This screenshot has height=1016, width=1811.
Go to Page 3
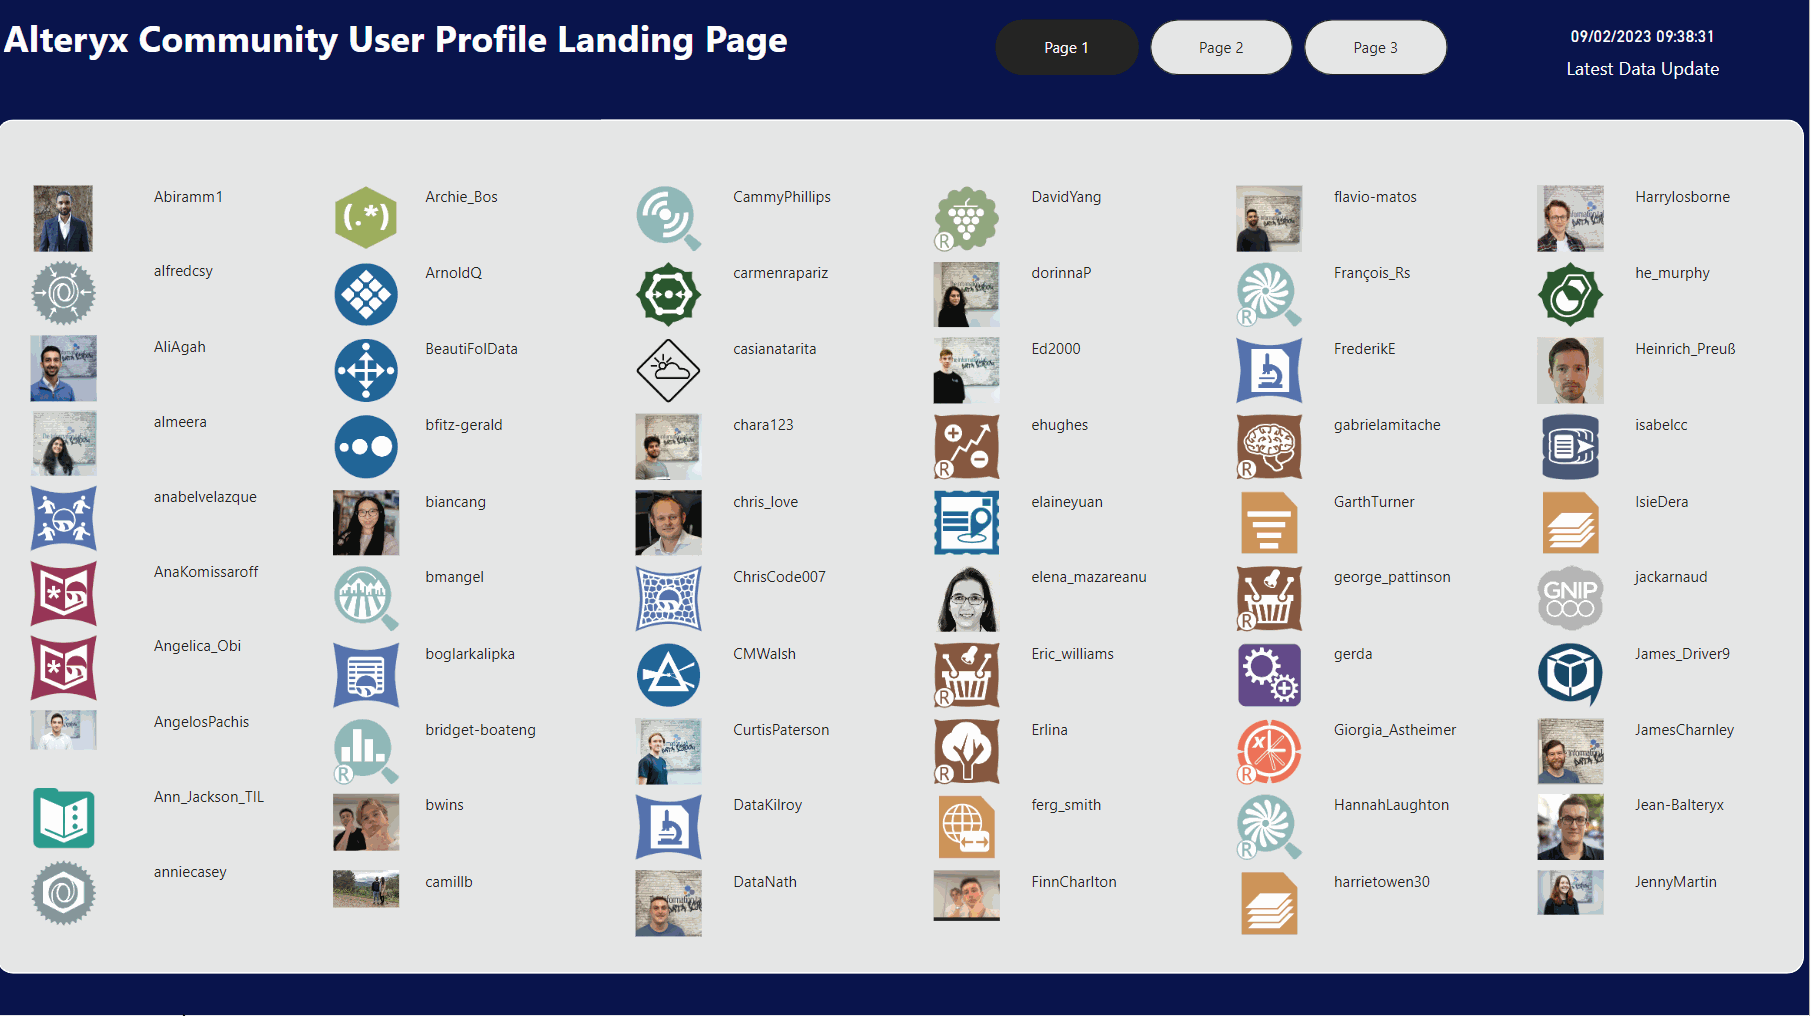1375,47
